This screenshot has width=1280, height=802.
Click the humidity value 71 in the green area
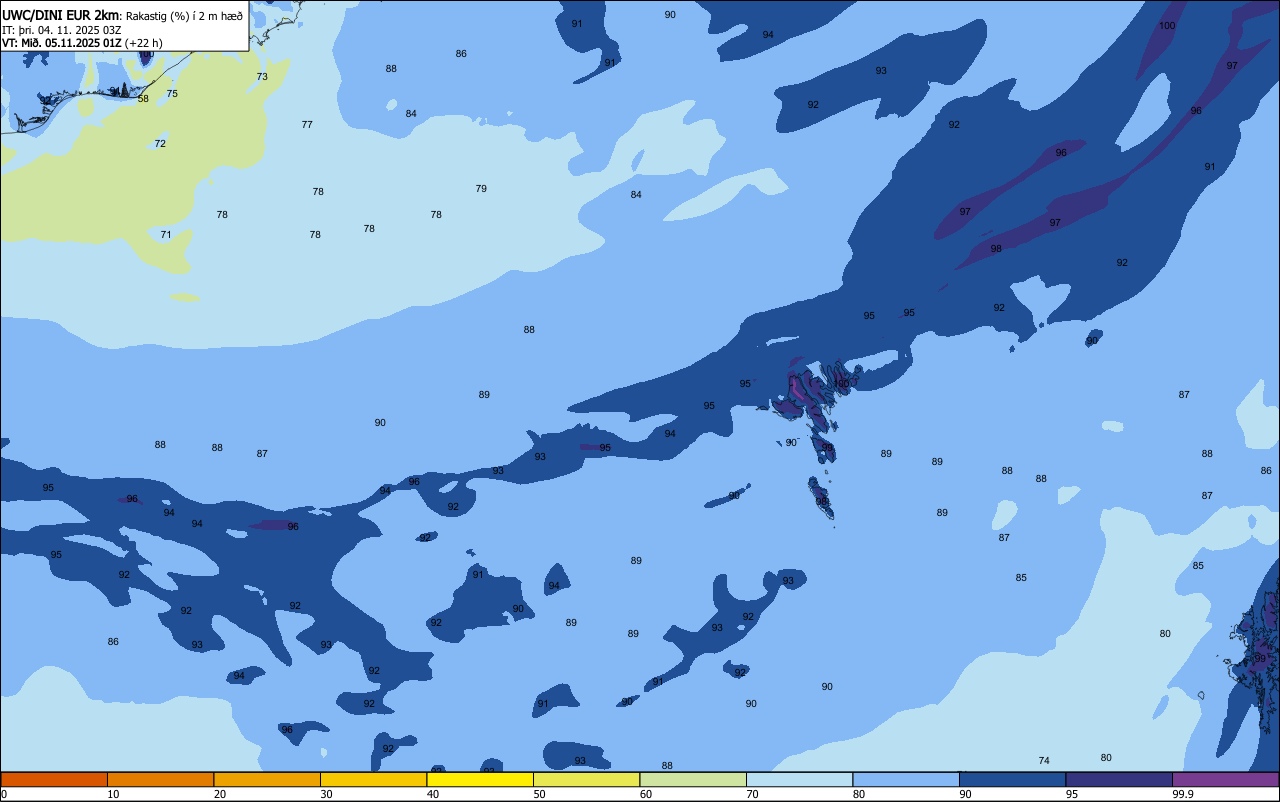[166, 235]
